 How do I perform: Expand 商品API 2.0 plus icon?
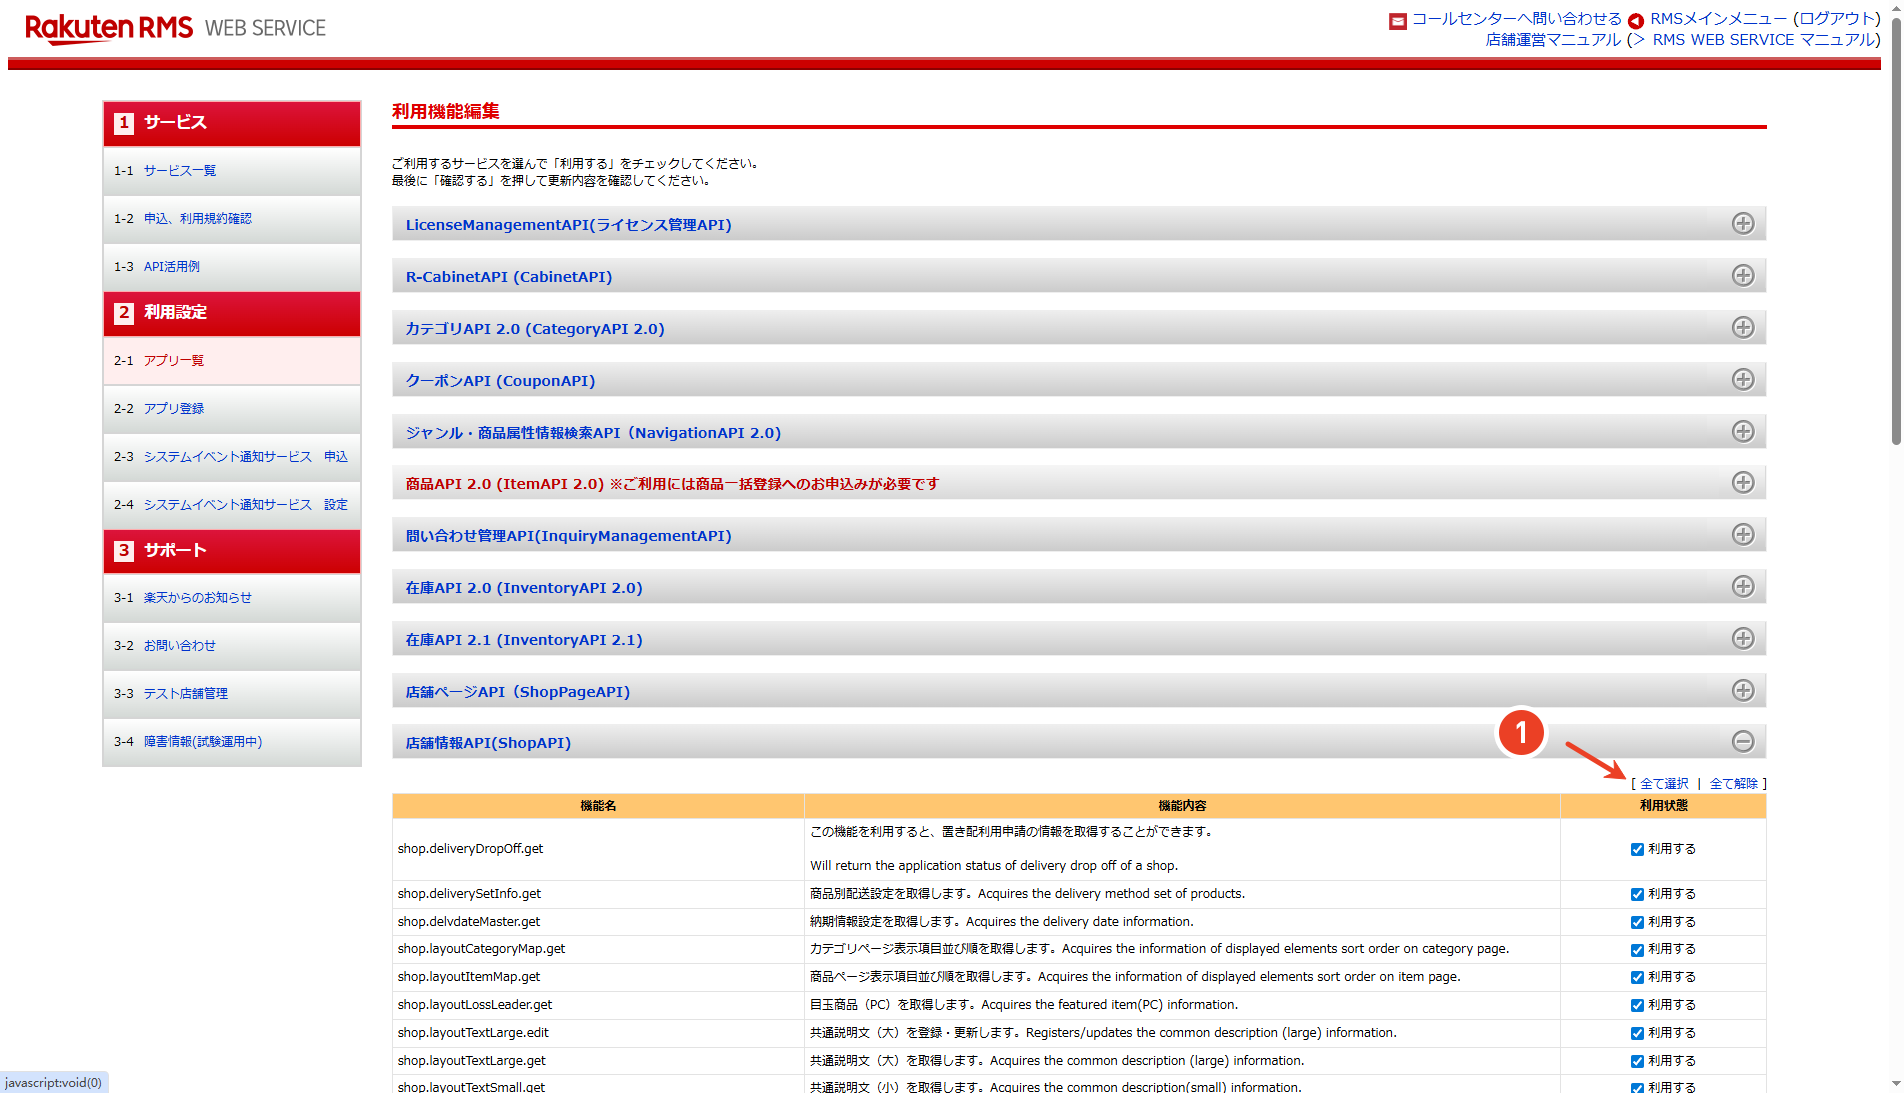1743,483
